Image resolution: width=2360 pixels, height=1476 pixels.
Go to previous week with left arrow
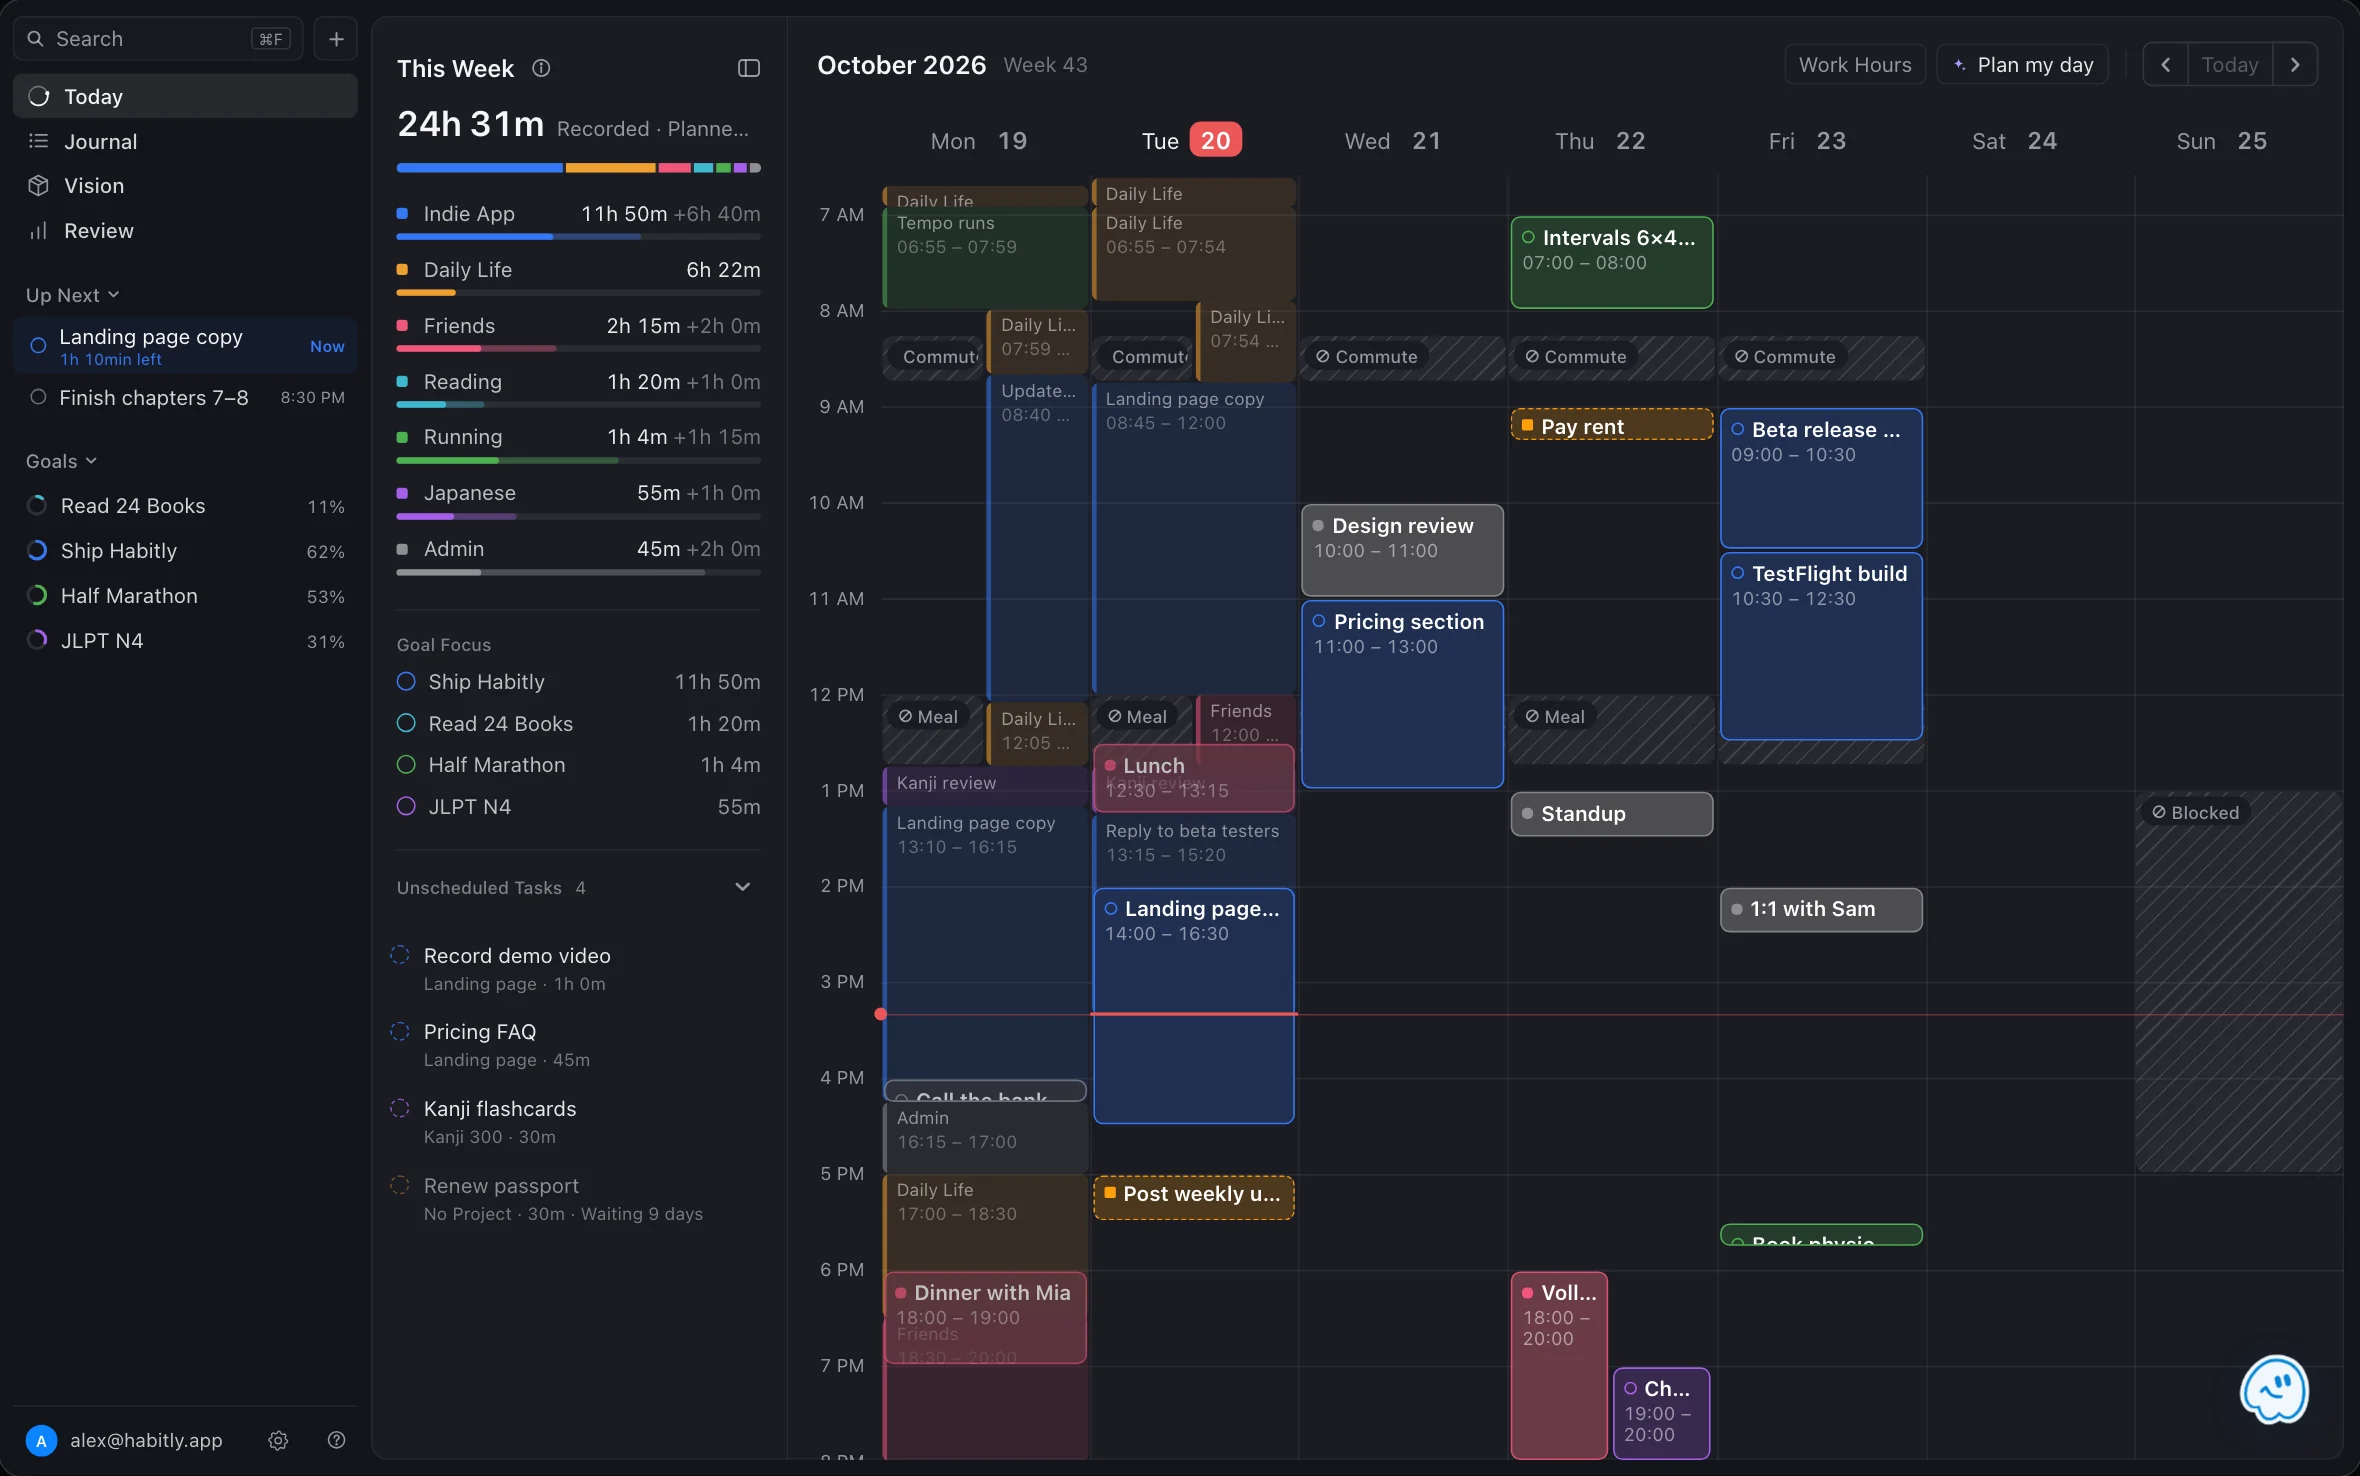(x=2165, y=65)
